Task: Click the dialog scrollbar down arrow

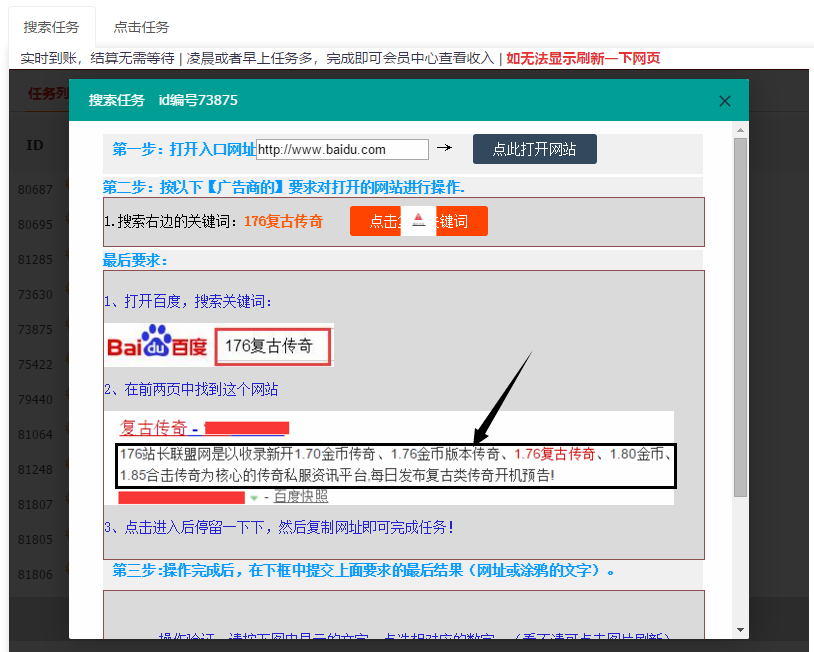Action: 740,630
